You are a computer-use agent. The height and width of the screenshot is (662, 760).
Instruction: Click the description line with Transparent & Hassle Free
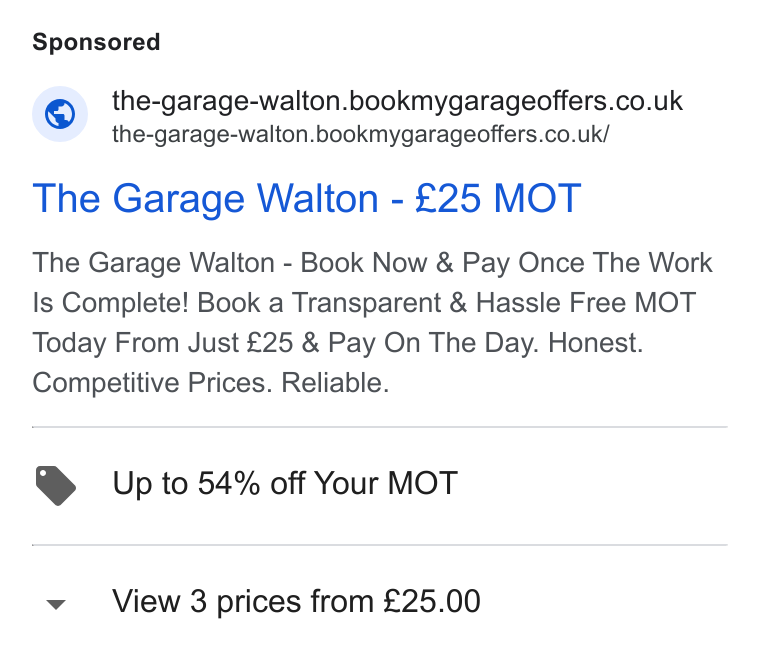tap(364, 303)
